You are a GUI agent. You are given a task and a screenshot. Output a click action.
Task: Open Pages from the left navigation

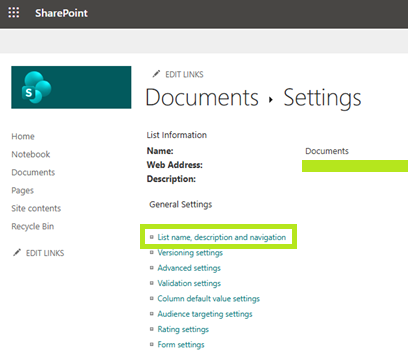22,190
